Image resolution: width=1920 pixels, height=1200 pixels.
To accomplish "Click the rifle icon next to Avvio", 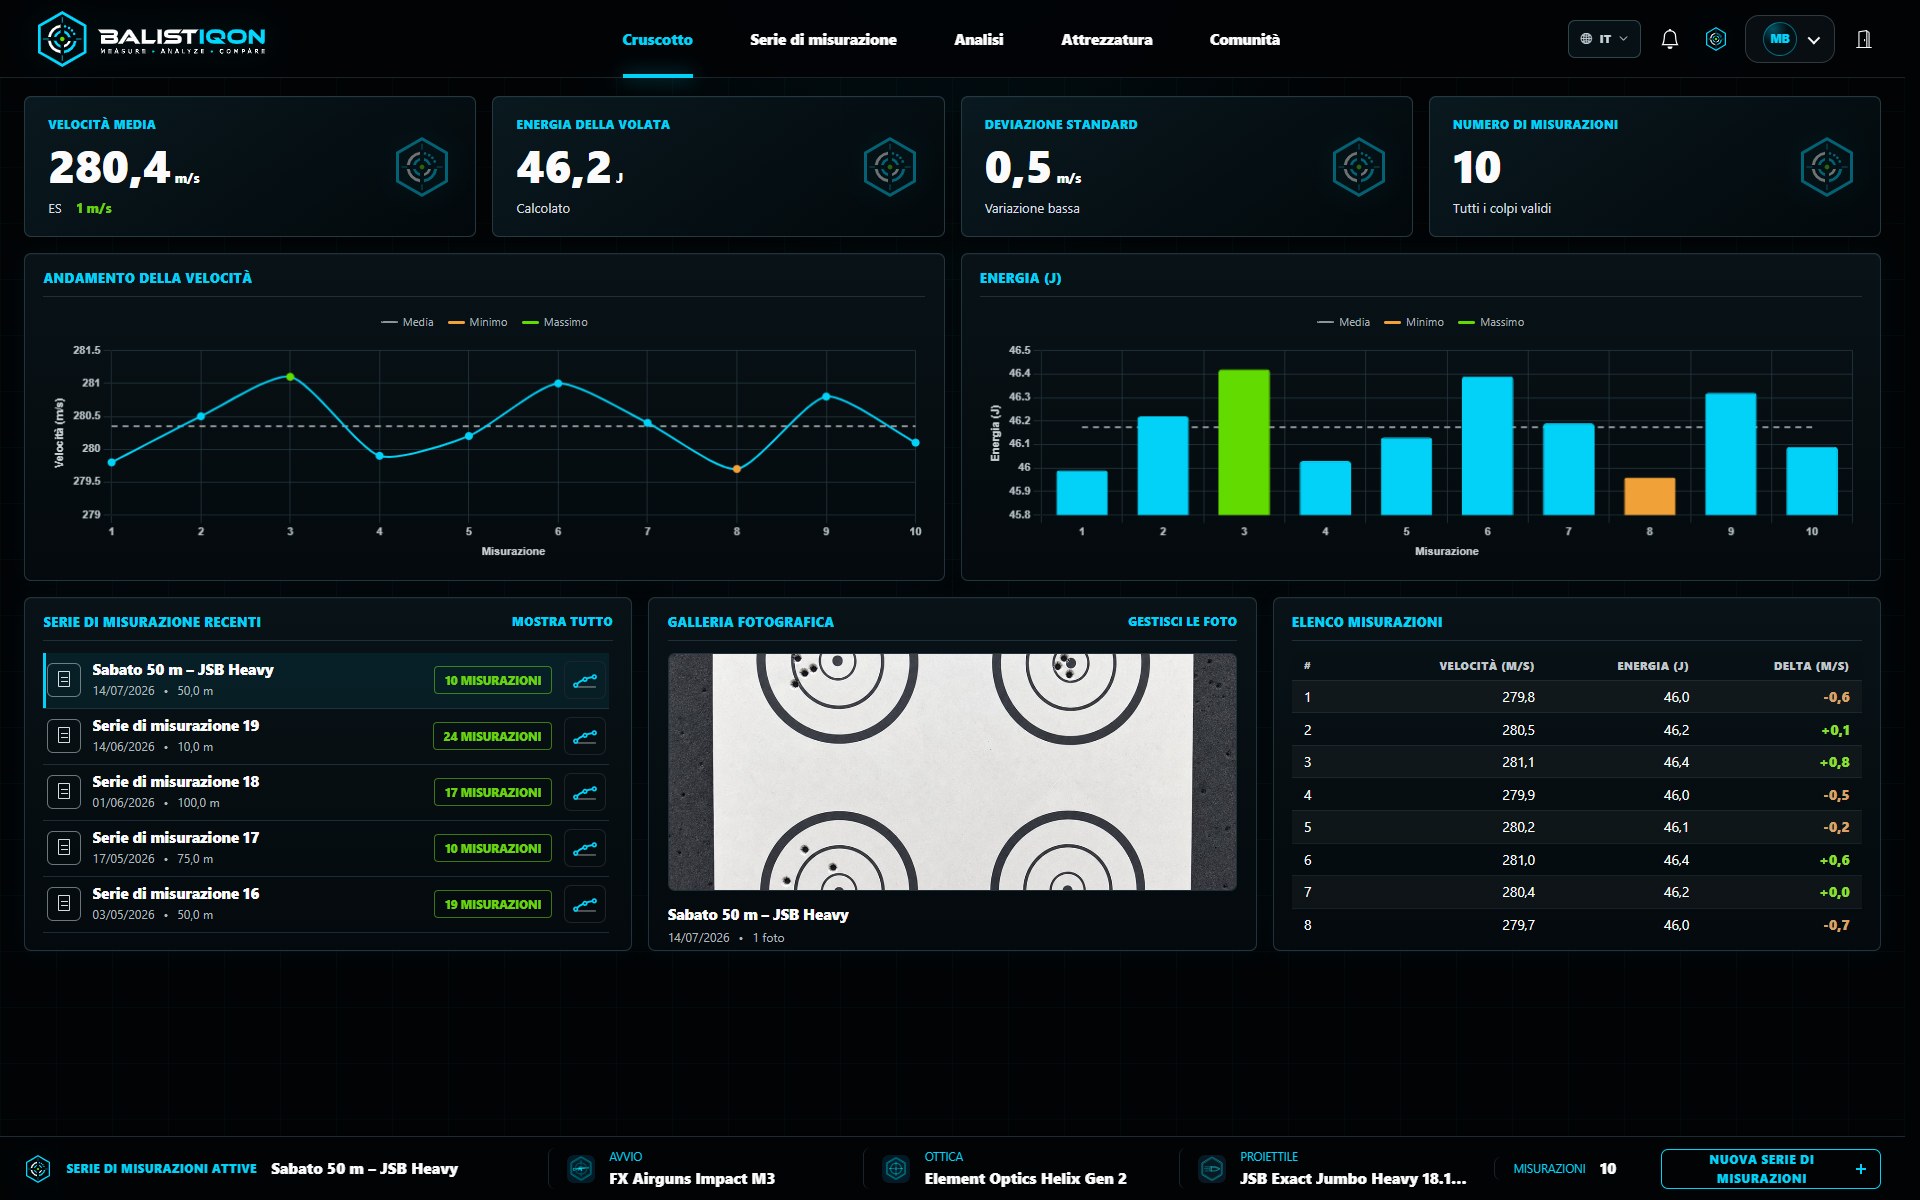I will click(x=581, y=1168).
